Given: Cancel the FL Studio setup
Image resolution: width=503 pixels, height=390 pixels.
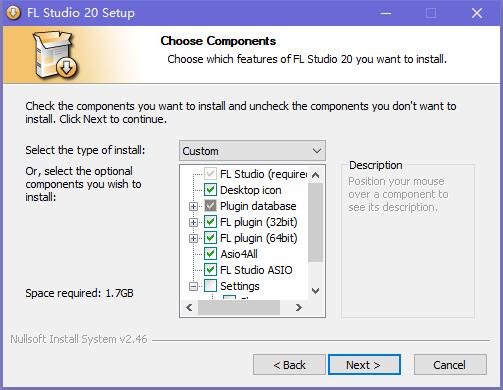Looking at the screenshot, I should coord(450,365).
